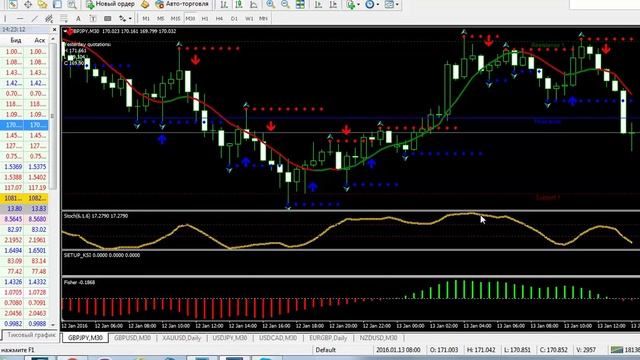
Task: Switch to NZDUSD,M30 chart tab
Action: [378, 338]
